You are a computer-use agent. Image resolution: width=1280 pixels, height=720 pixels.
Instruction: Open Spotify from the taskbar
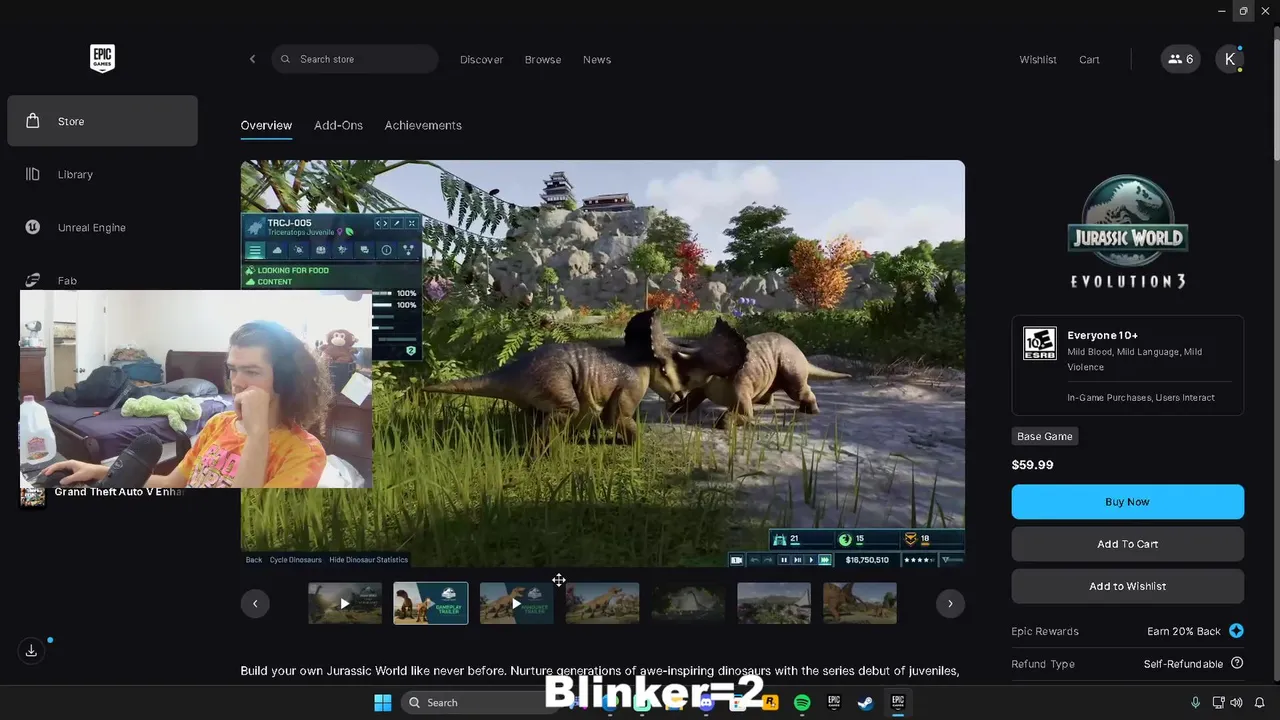[802, 703]
